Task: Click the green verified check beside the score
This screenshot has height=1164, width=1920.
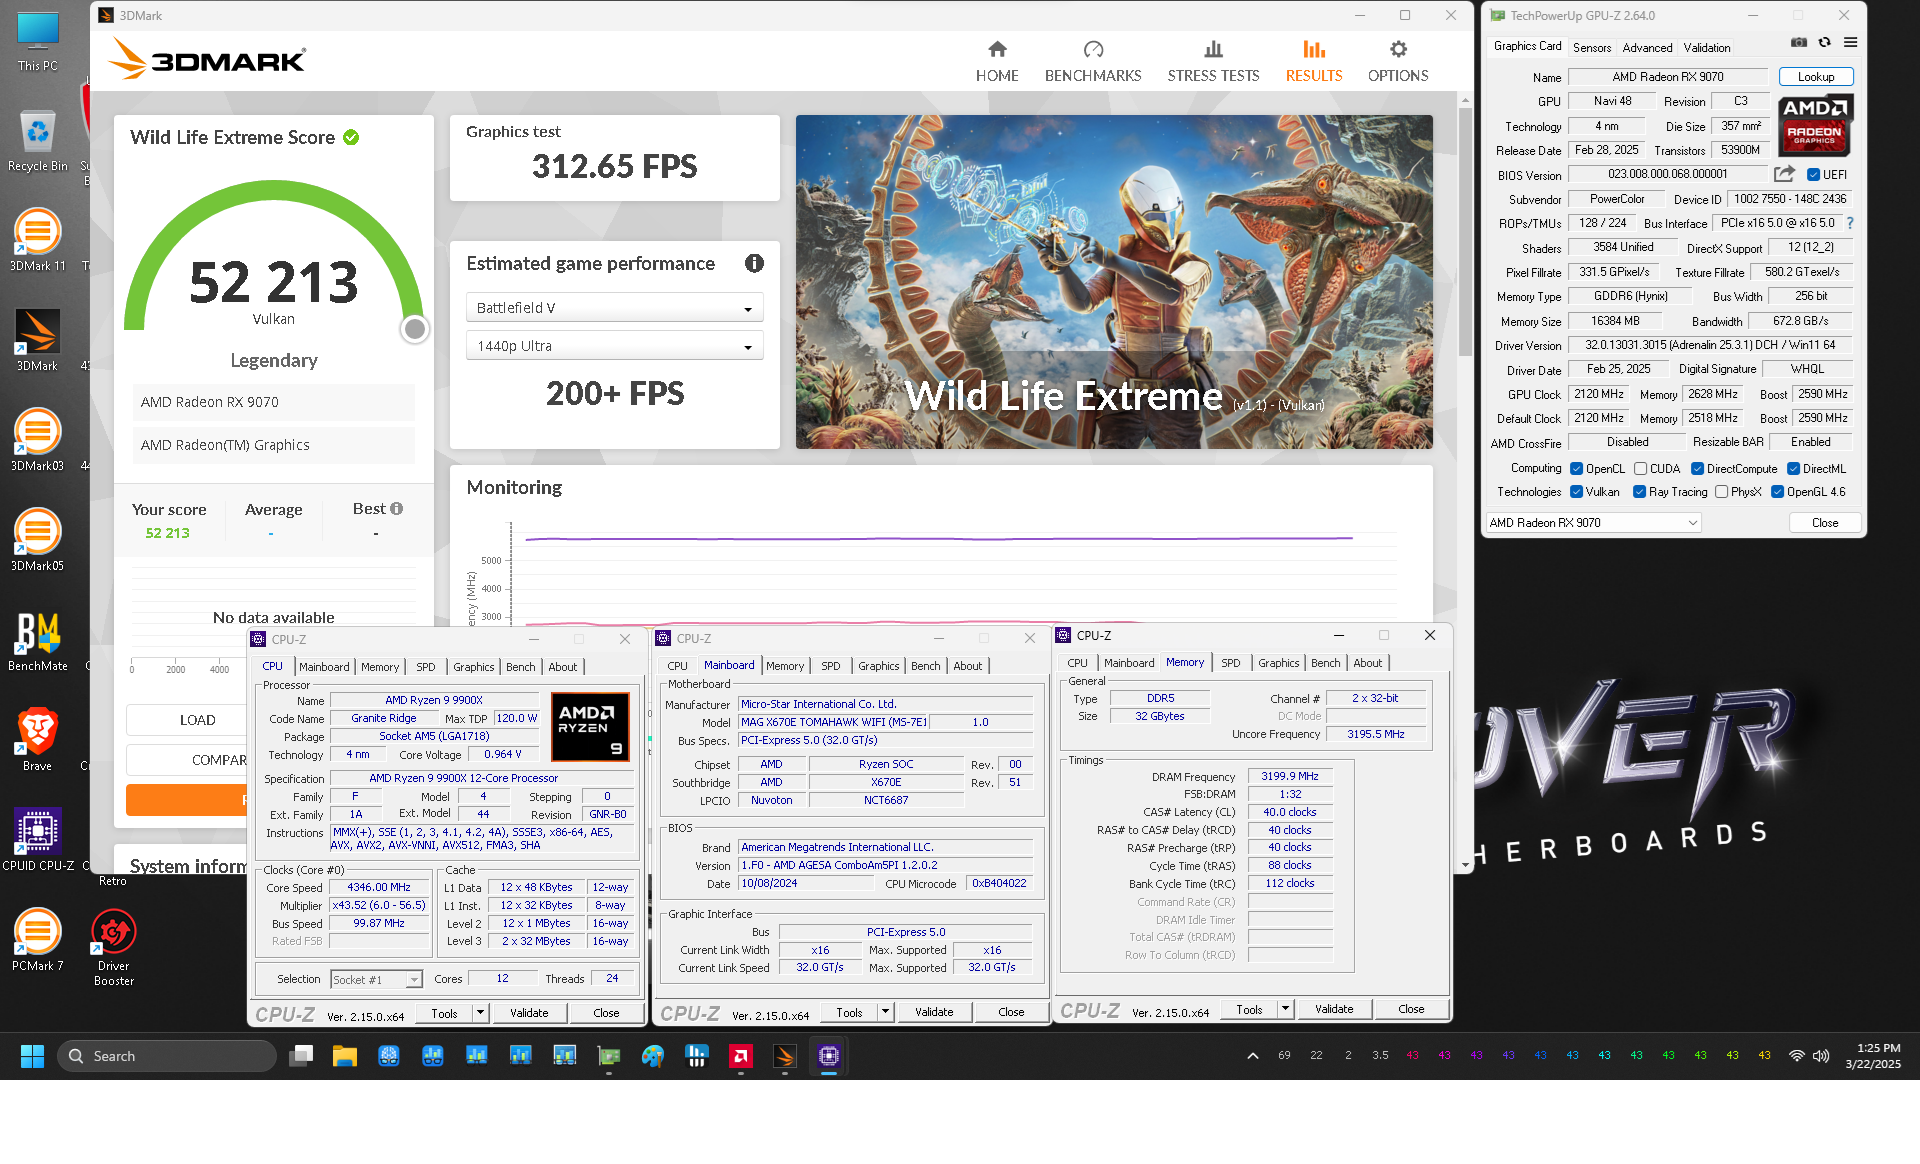Action: click(x=351, y=137)
